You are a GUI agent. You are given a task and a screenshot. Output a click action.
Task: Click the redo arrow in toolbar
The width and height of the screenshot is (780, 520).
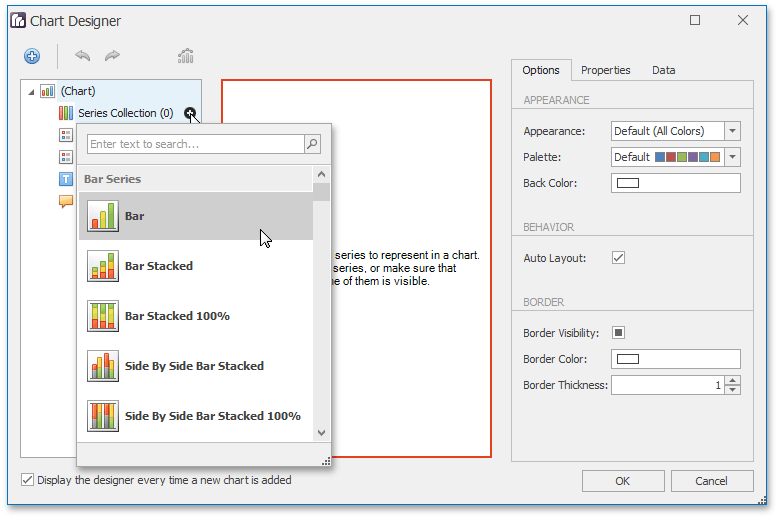pos(112,56)
